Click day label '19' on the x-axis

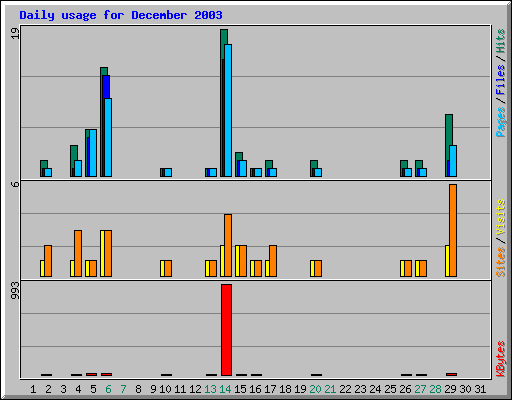(x=300, y=389)
